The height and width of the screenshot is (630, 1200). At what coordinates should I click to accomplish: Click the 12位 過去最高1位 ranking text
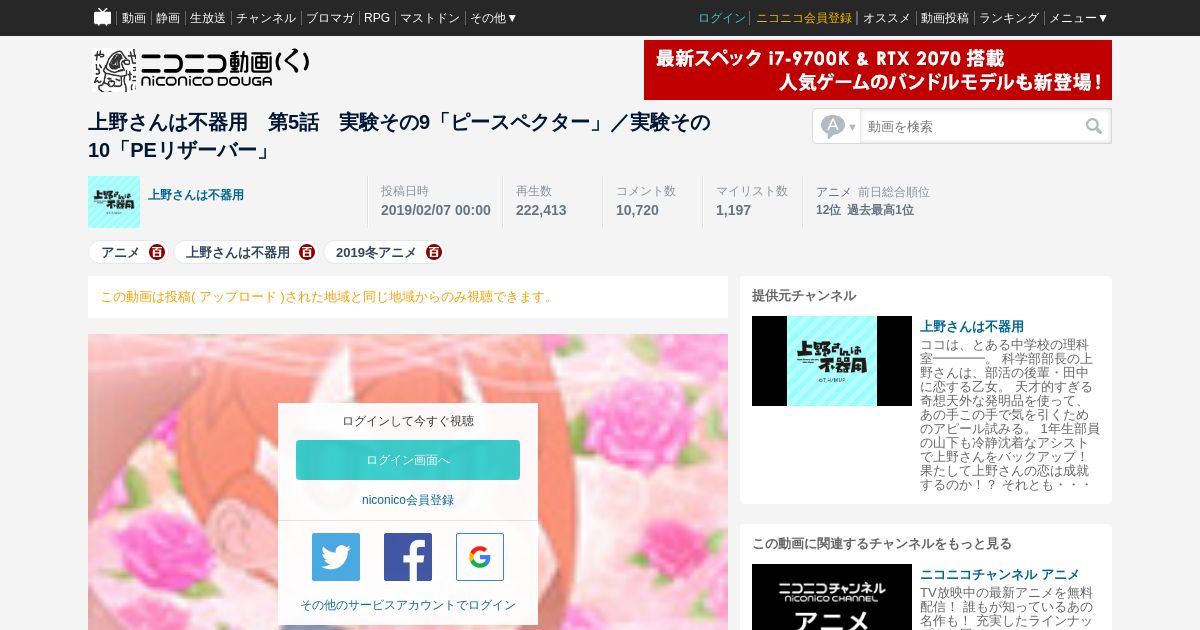(865, 210)
